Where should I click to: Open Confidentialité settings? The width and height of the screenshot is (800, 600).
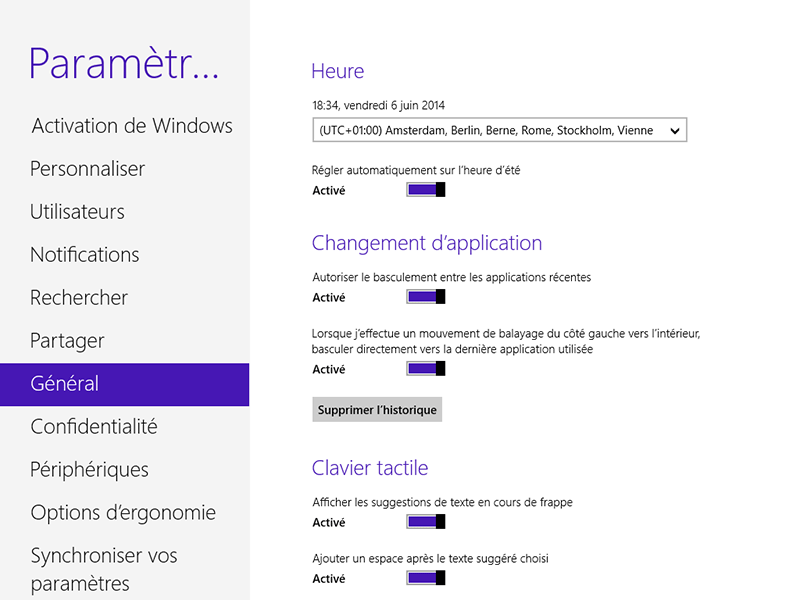[94, 427]
